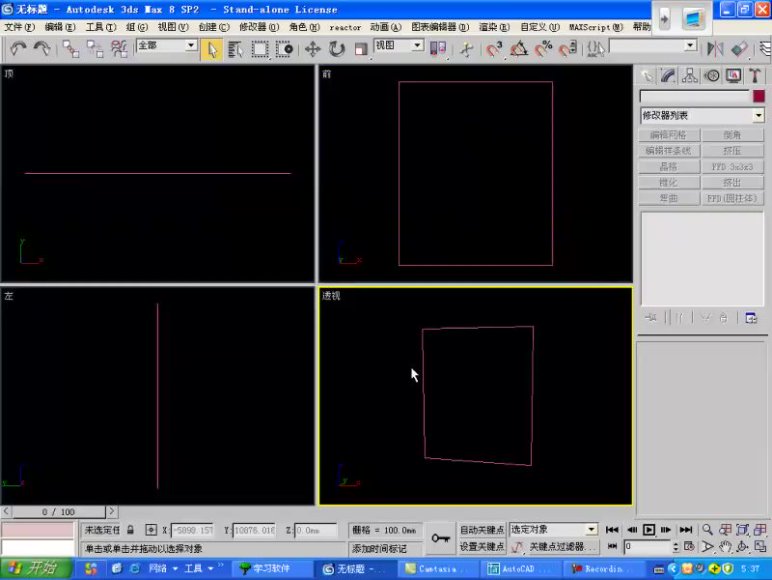Open the Utilities hammer panel tab
This screenshot has width=772, height=580.
click(x=755, y=75)
